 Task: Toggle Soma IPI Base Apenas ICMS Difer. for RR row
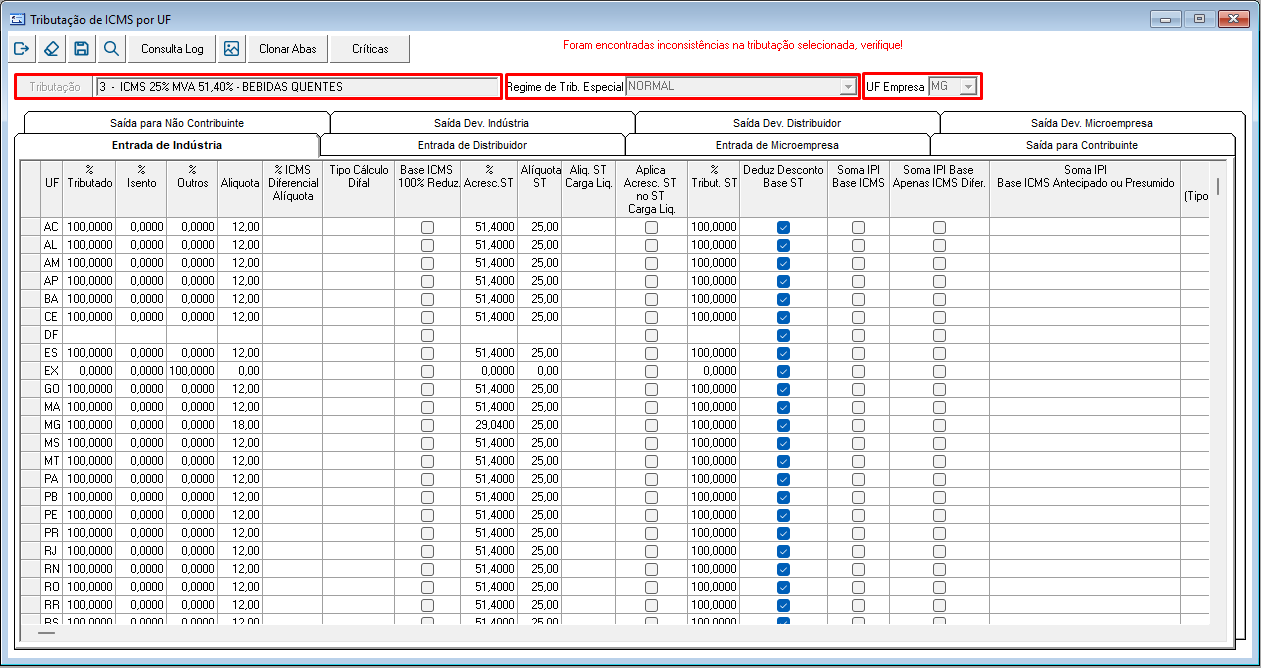tap(939, 605)
